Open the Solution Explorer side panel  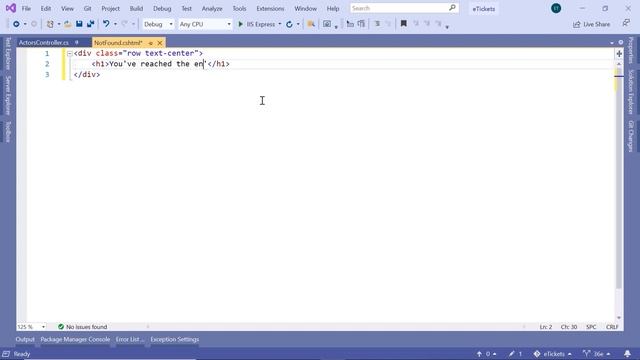(x=631, y=92)
